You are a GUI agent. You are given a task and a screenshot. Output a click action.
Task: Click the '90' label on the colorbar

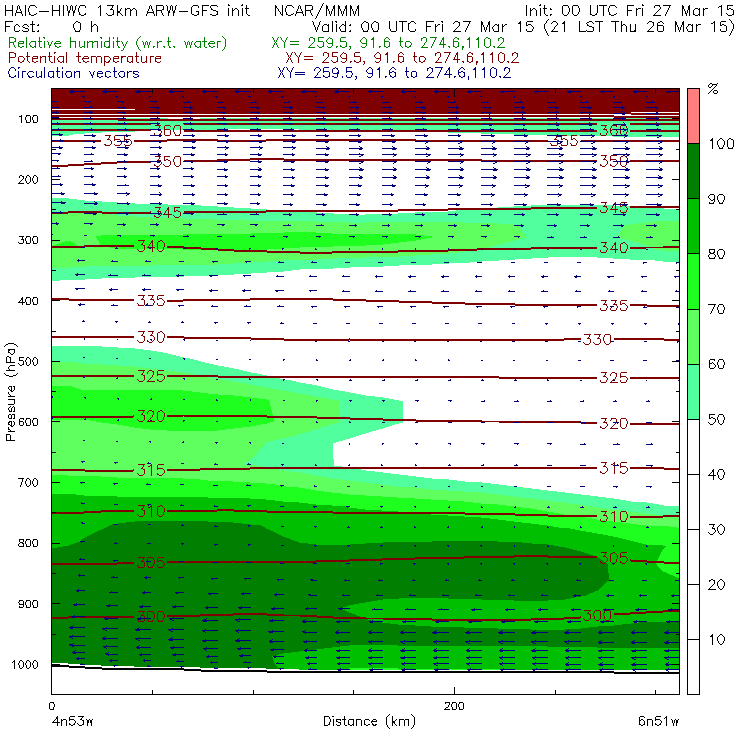716,199
